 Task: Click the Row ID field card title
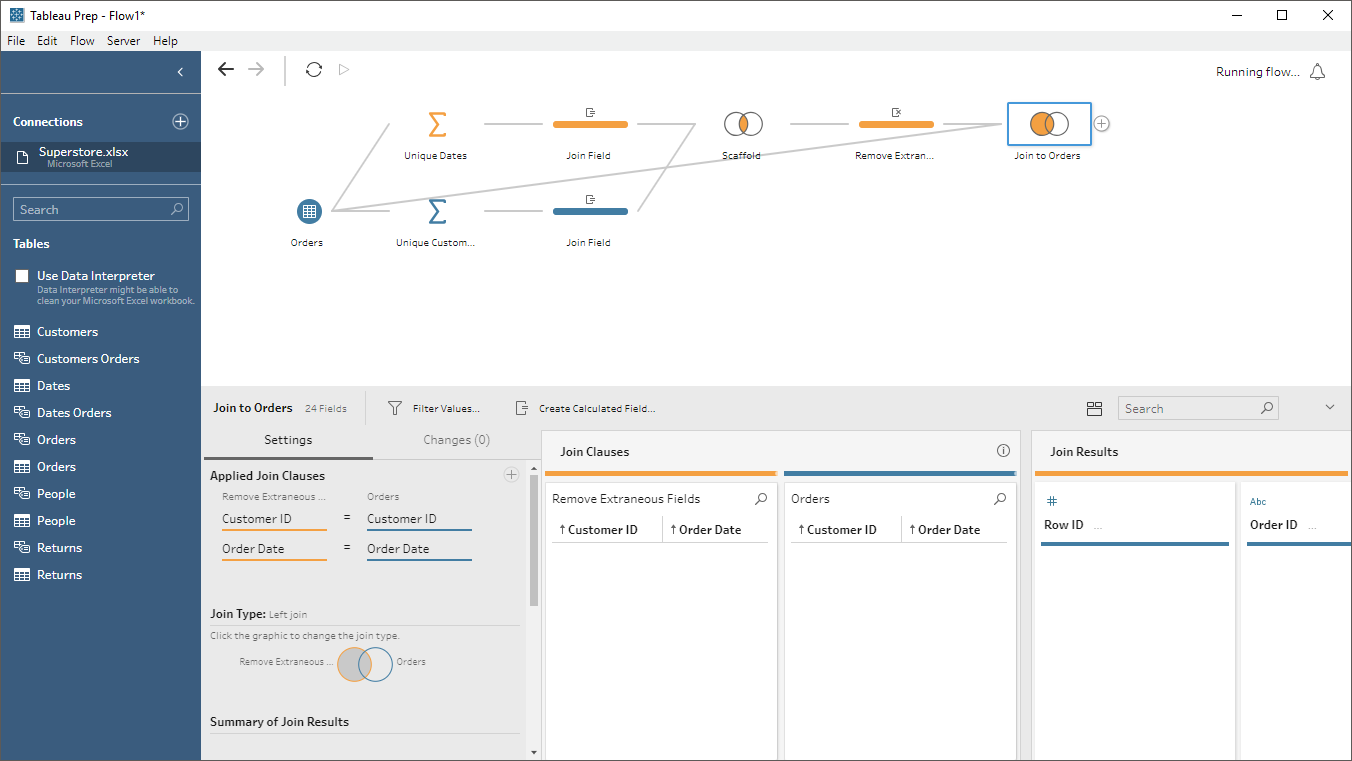coord(1063,525)
